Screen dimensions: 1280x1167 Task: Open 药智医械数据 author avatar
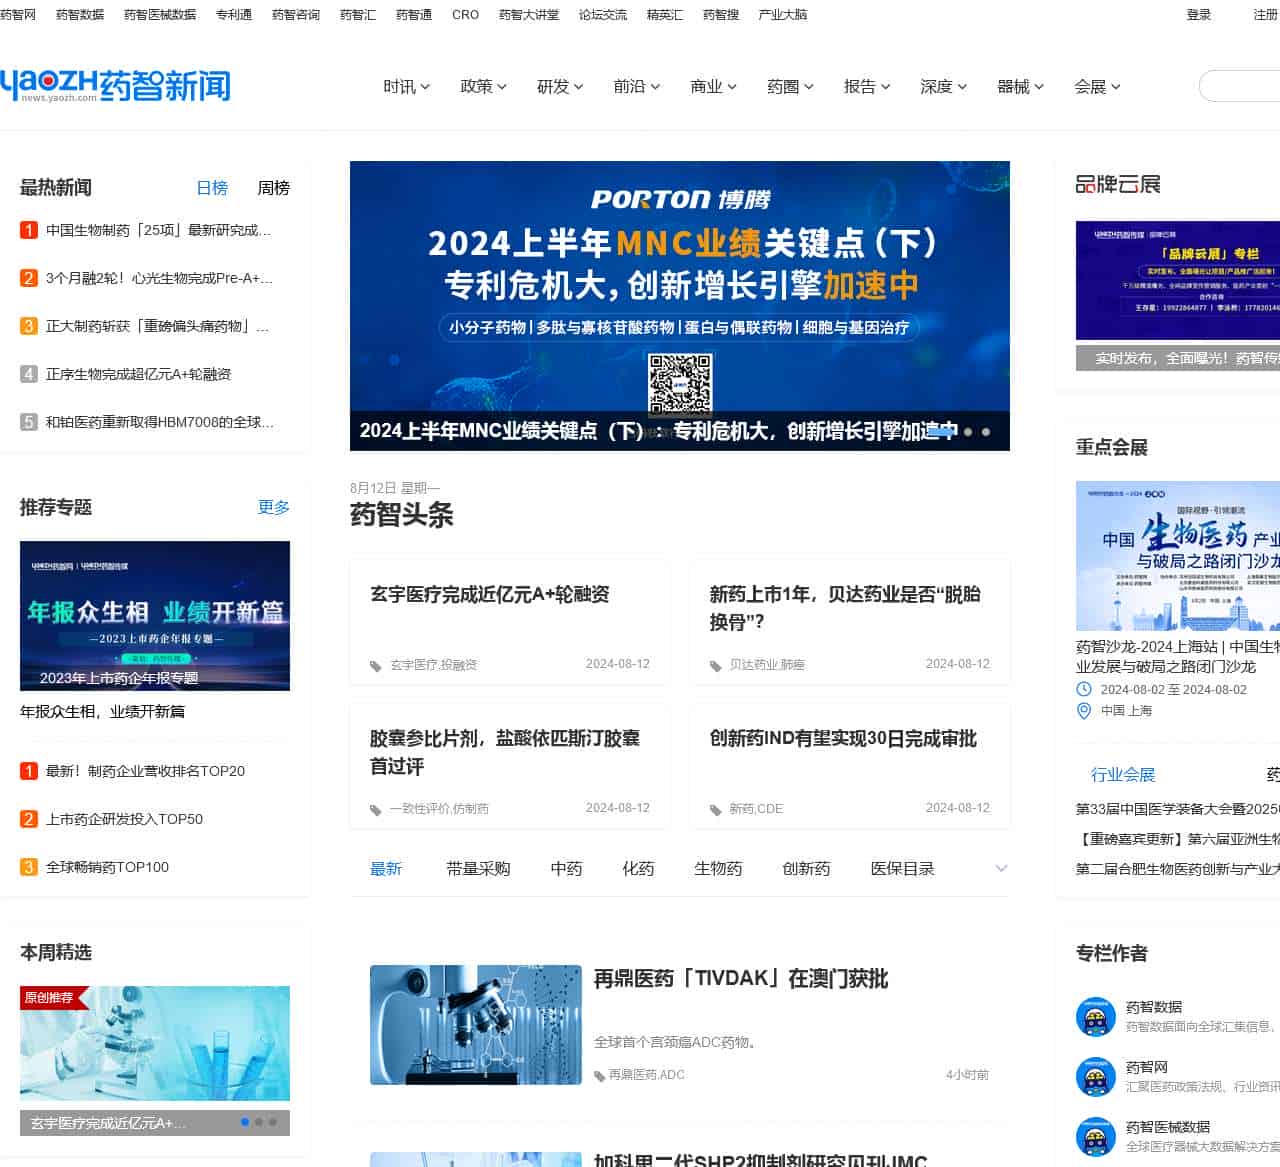[x=1095, y=1137]
